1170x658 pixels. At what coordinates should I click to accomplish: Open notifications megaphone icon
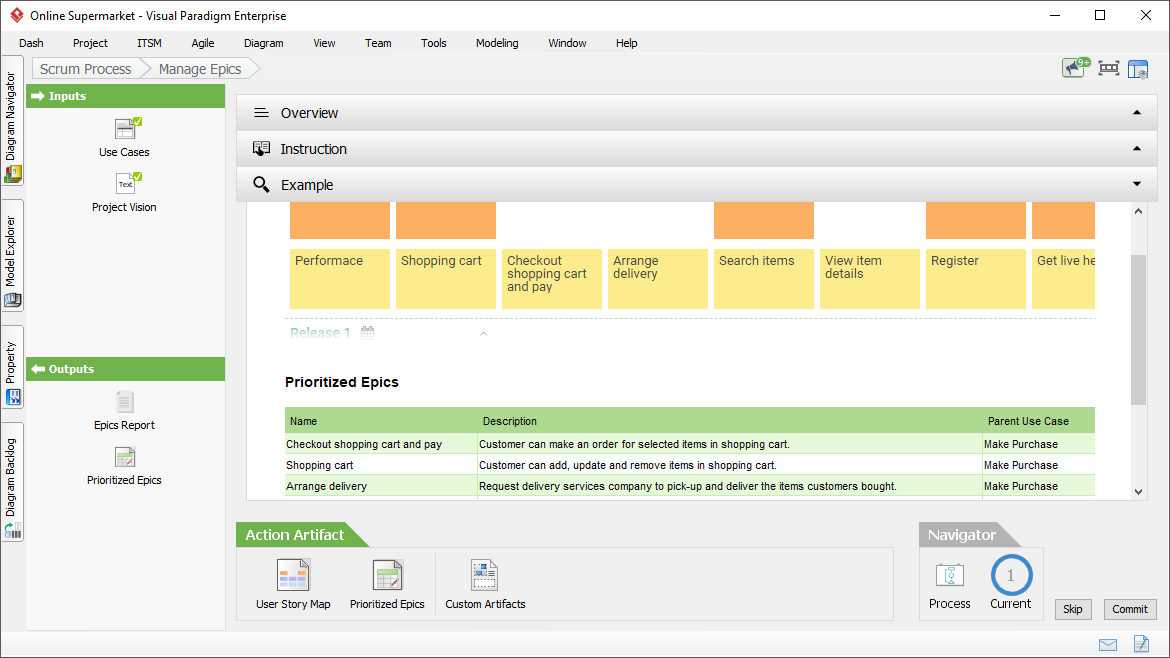tap(1075, 68)
